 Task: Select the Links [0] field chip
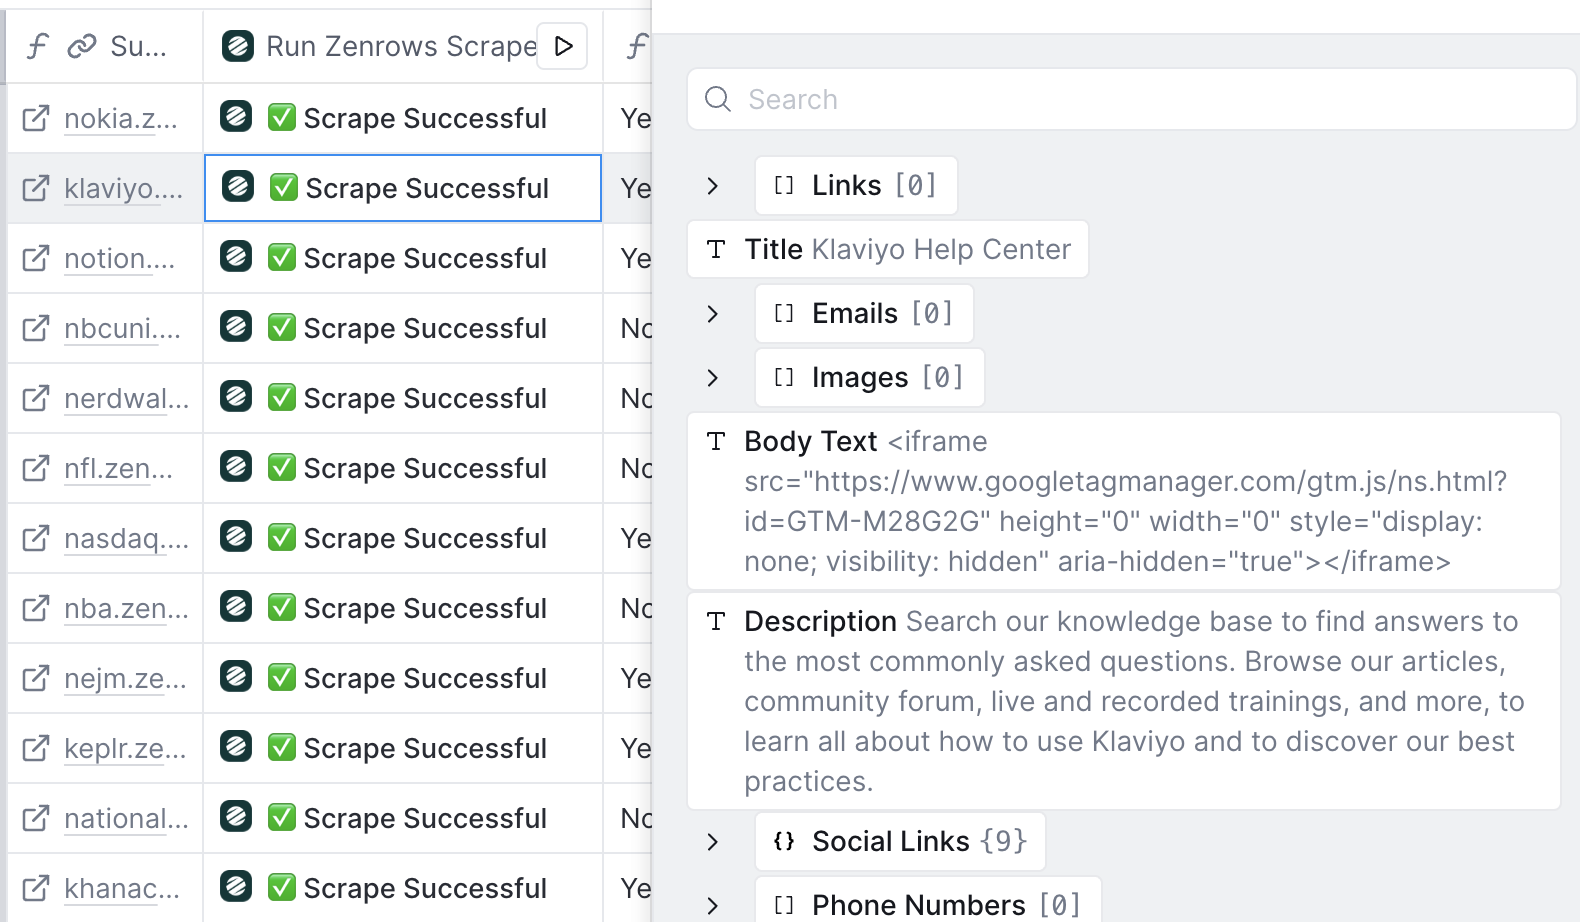(x=856, y=185)
